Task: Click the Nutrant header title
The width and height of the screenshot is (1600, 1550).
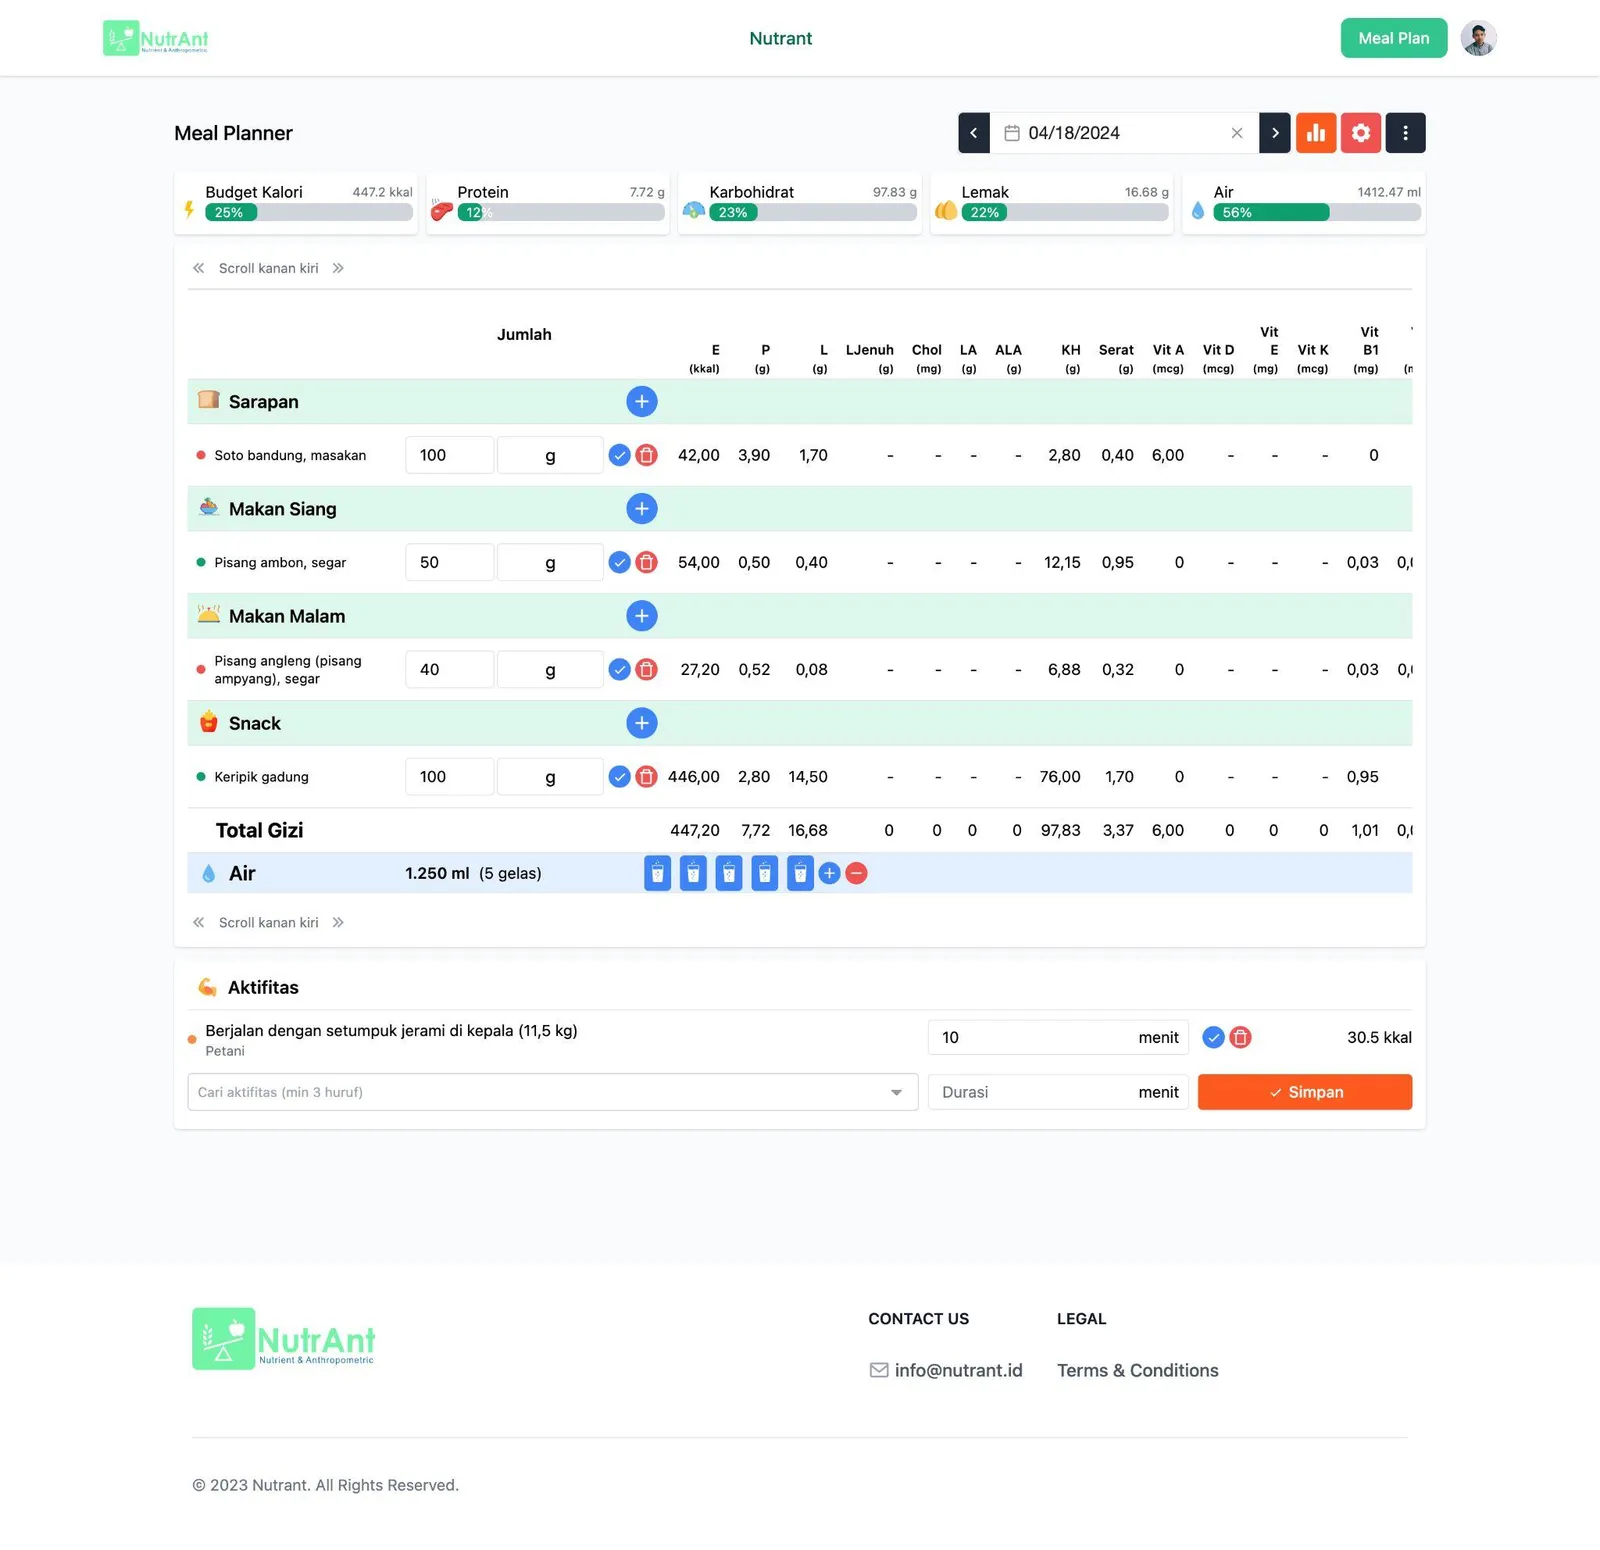Action: click(781, 38)
